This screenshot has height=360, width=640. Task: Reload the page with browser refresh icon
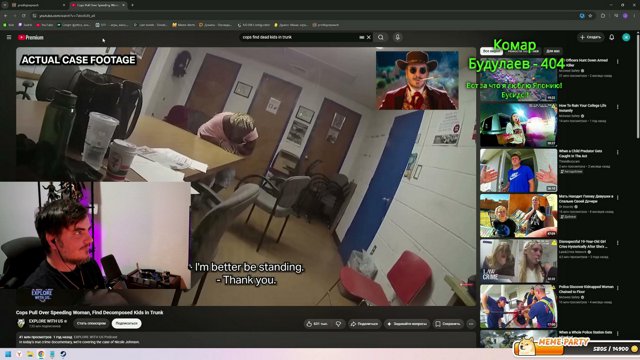coord(24,16)
